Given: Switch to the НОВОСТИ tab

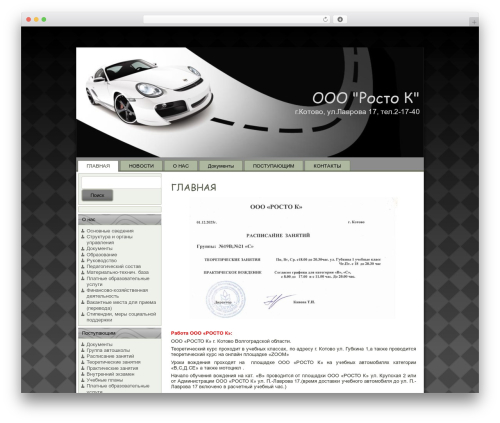Looking at the screenshot, I should (x=141, y=166).
